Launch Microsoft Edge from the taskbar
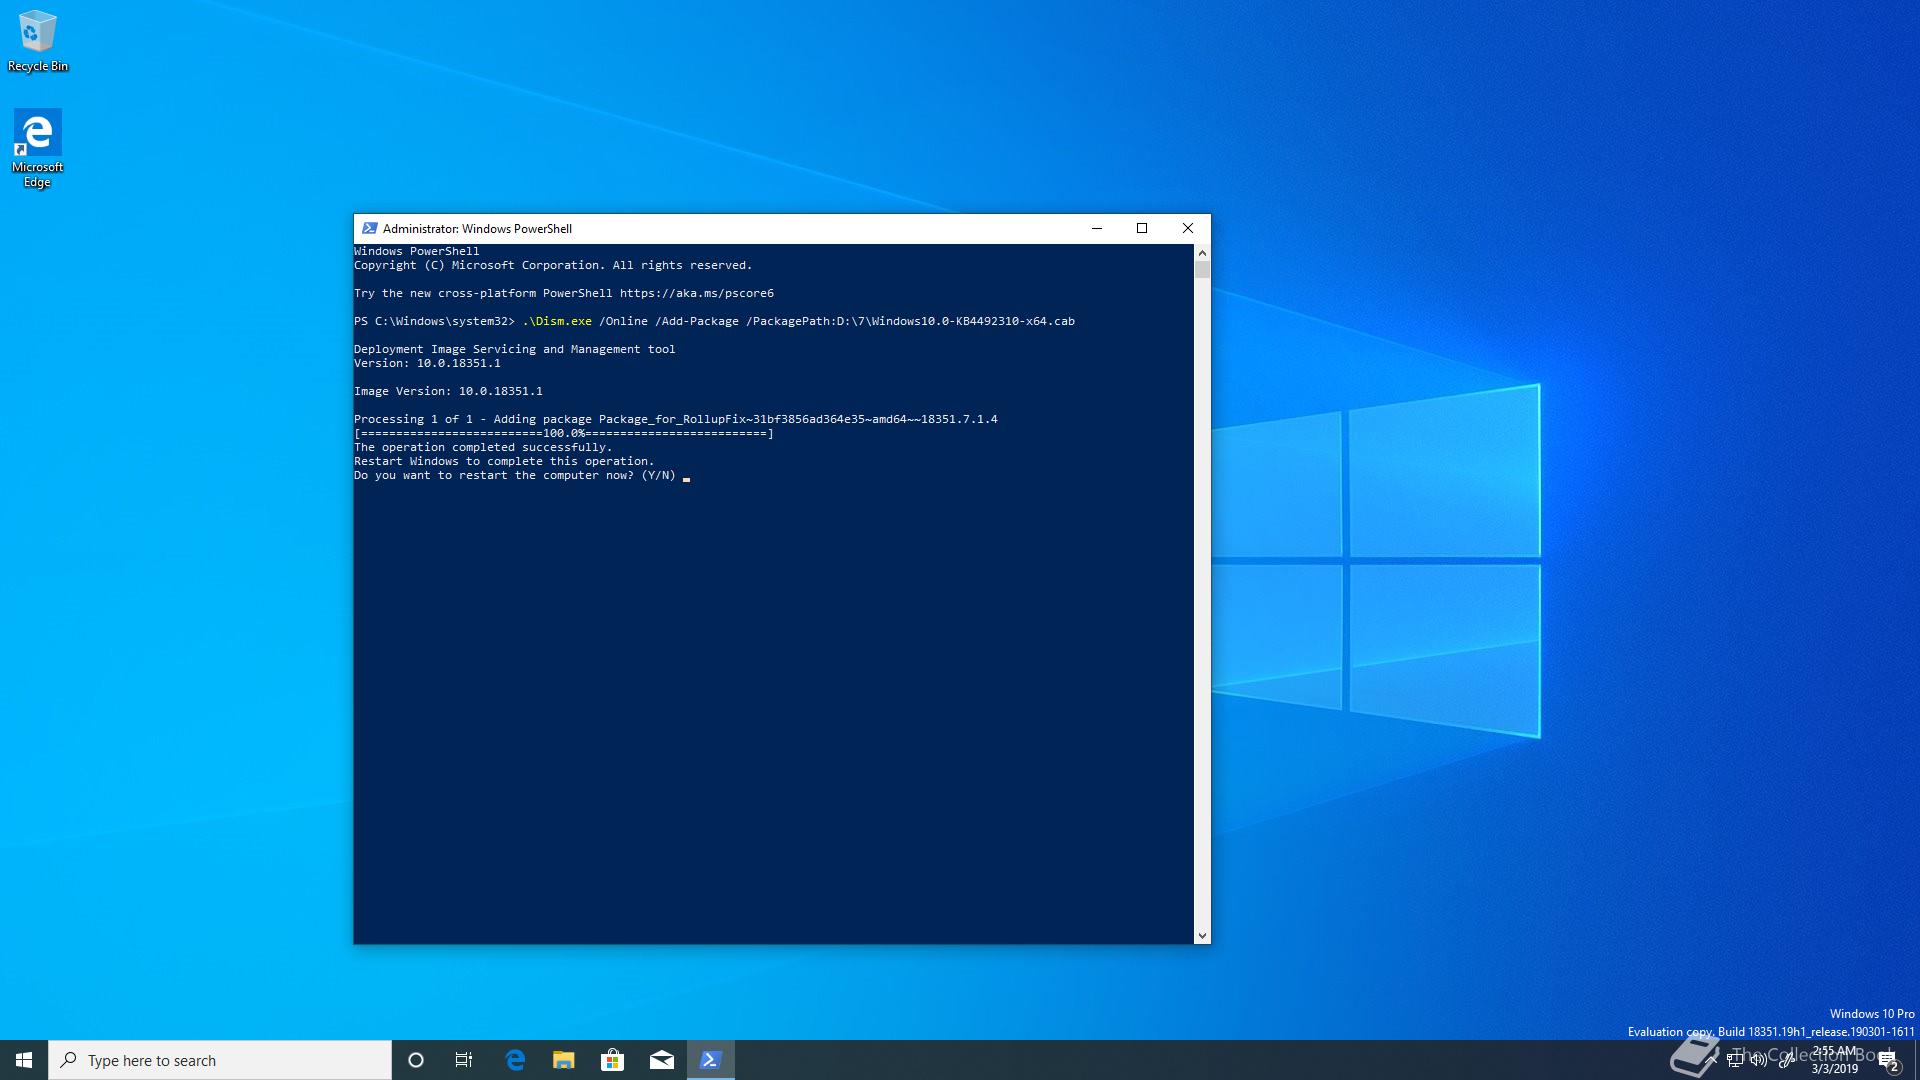This screenshot has width=1920, height=1080. [515, 1060]
